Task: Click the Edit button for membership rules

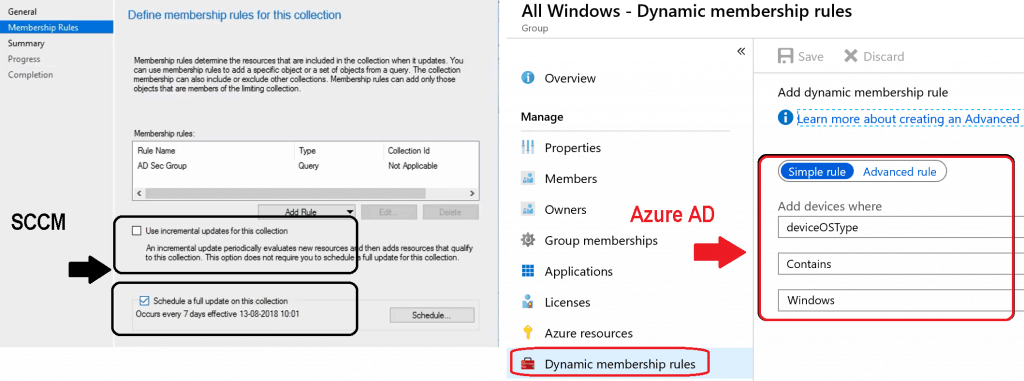Action: pos(389,212)
